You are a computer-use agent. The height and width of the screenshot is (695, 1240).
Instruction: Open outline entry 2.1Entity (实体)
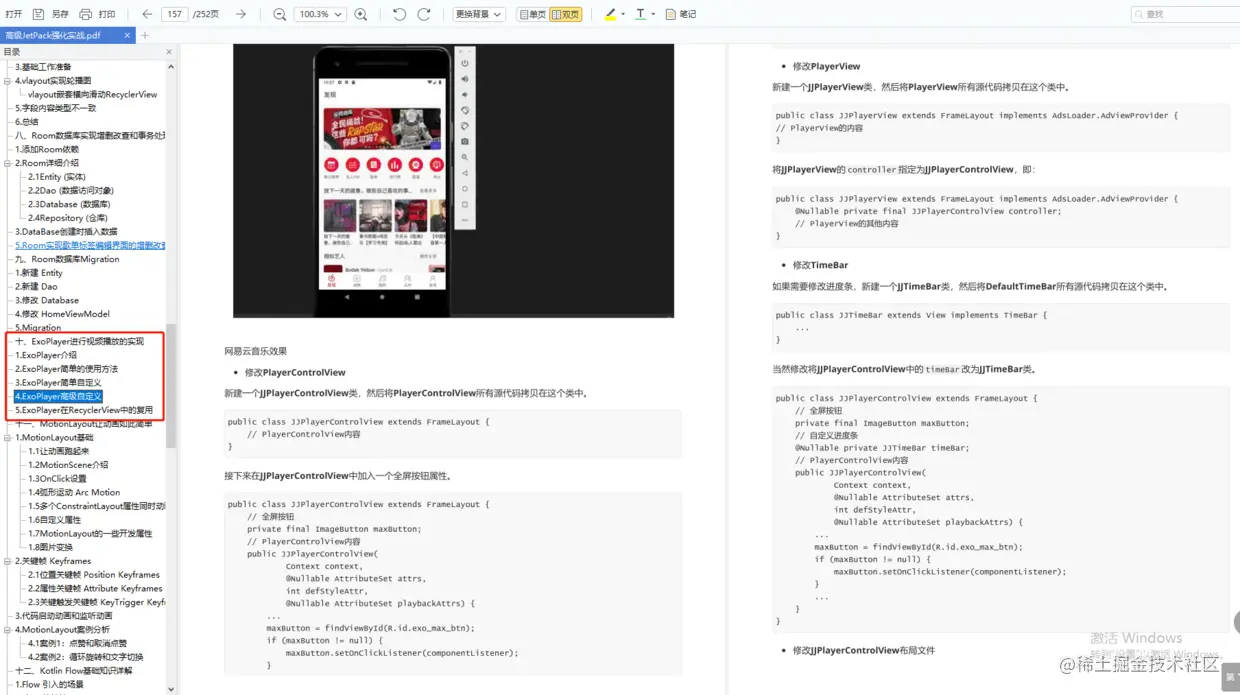(x=57, y=177)
